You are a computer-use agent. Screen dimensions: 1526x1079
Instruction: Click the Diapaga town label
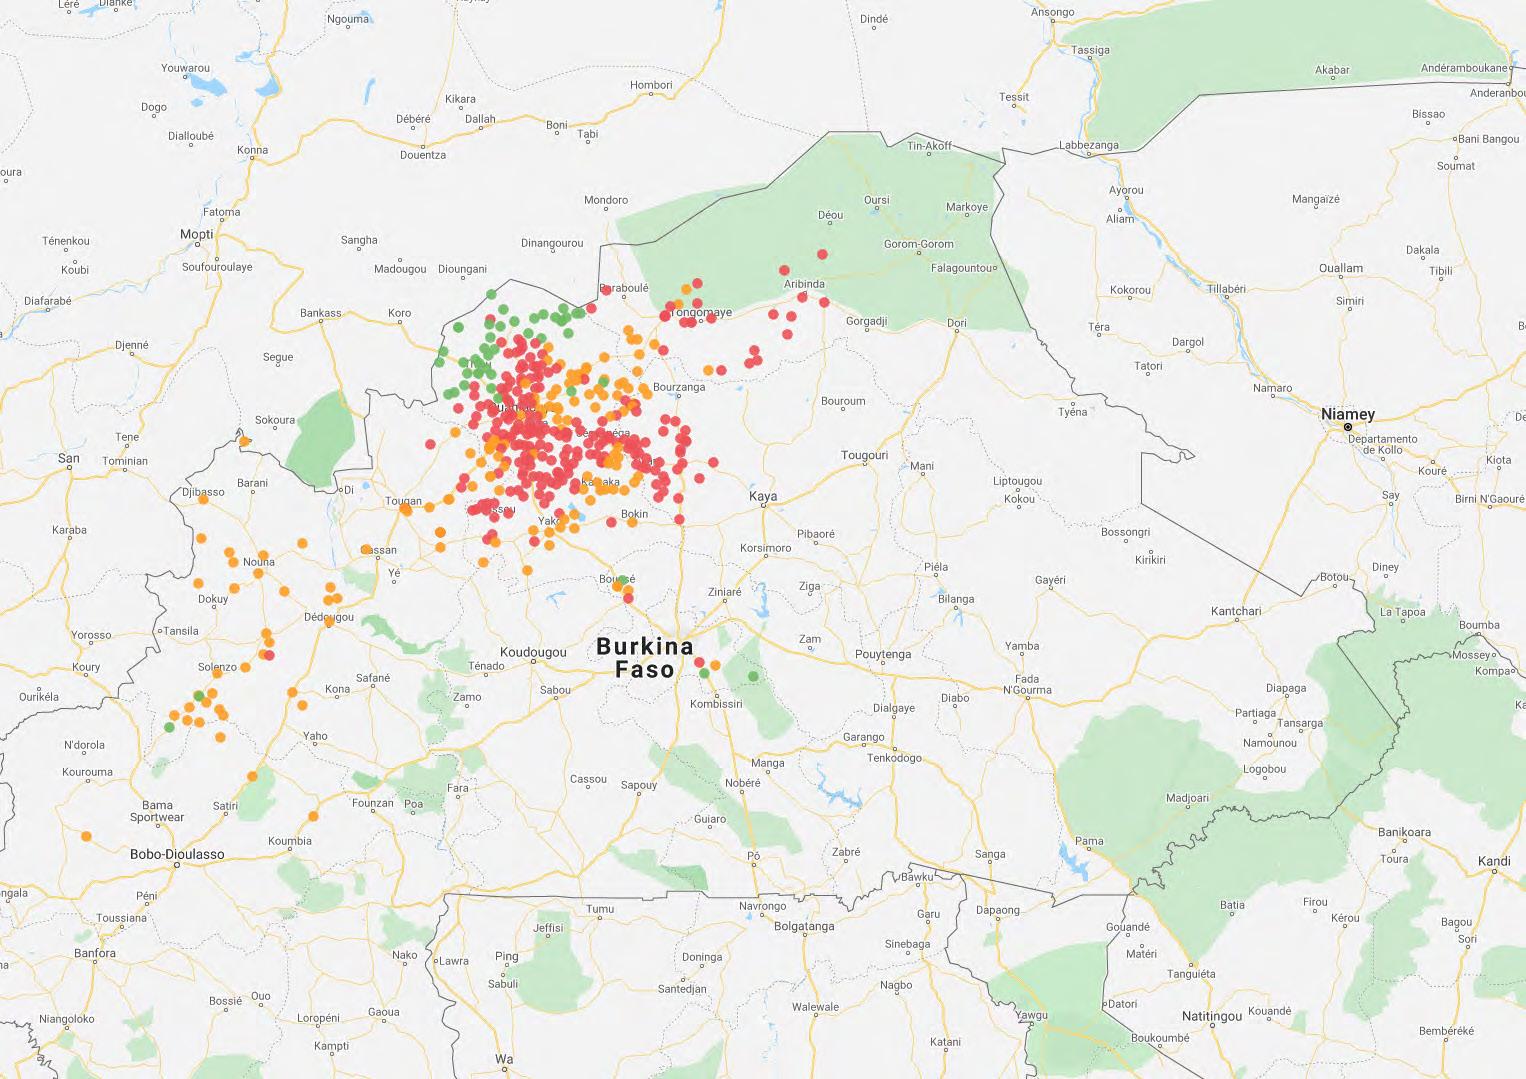point(1286,688)
